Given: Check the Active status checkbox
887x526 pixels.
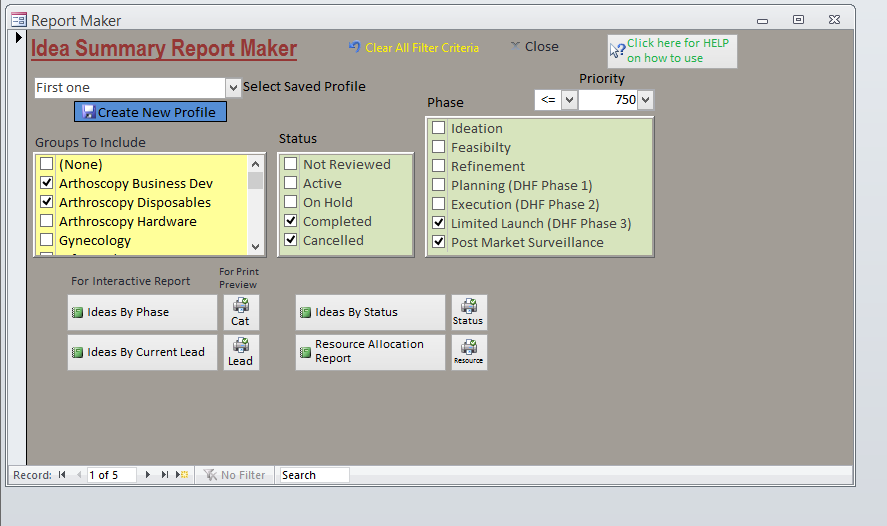Looking at the screenshot, I should 291,183.
